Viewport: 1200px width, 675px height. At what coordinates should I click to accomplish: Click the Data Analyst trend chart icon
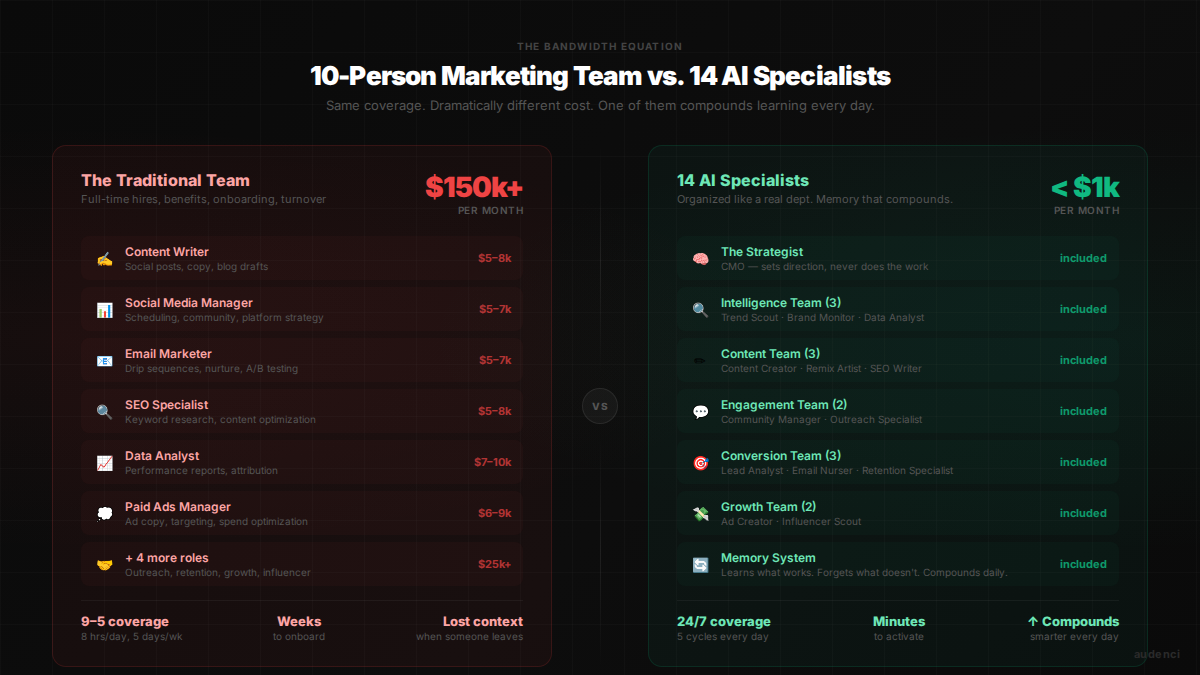click(x=104, y=463)
